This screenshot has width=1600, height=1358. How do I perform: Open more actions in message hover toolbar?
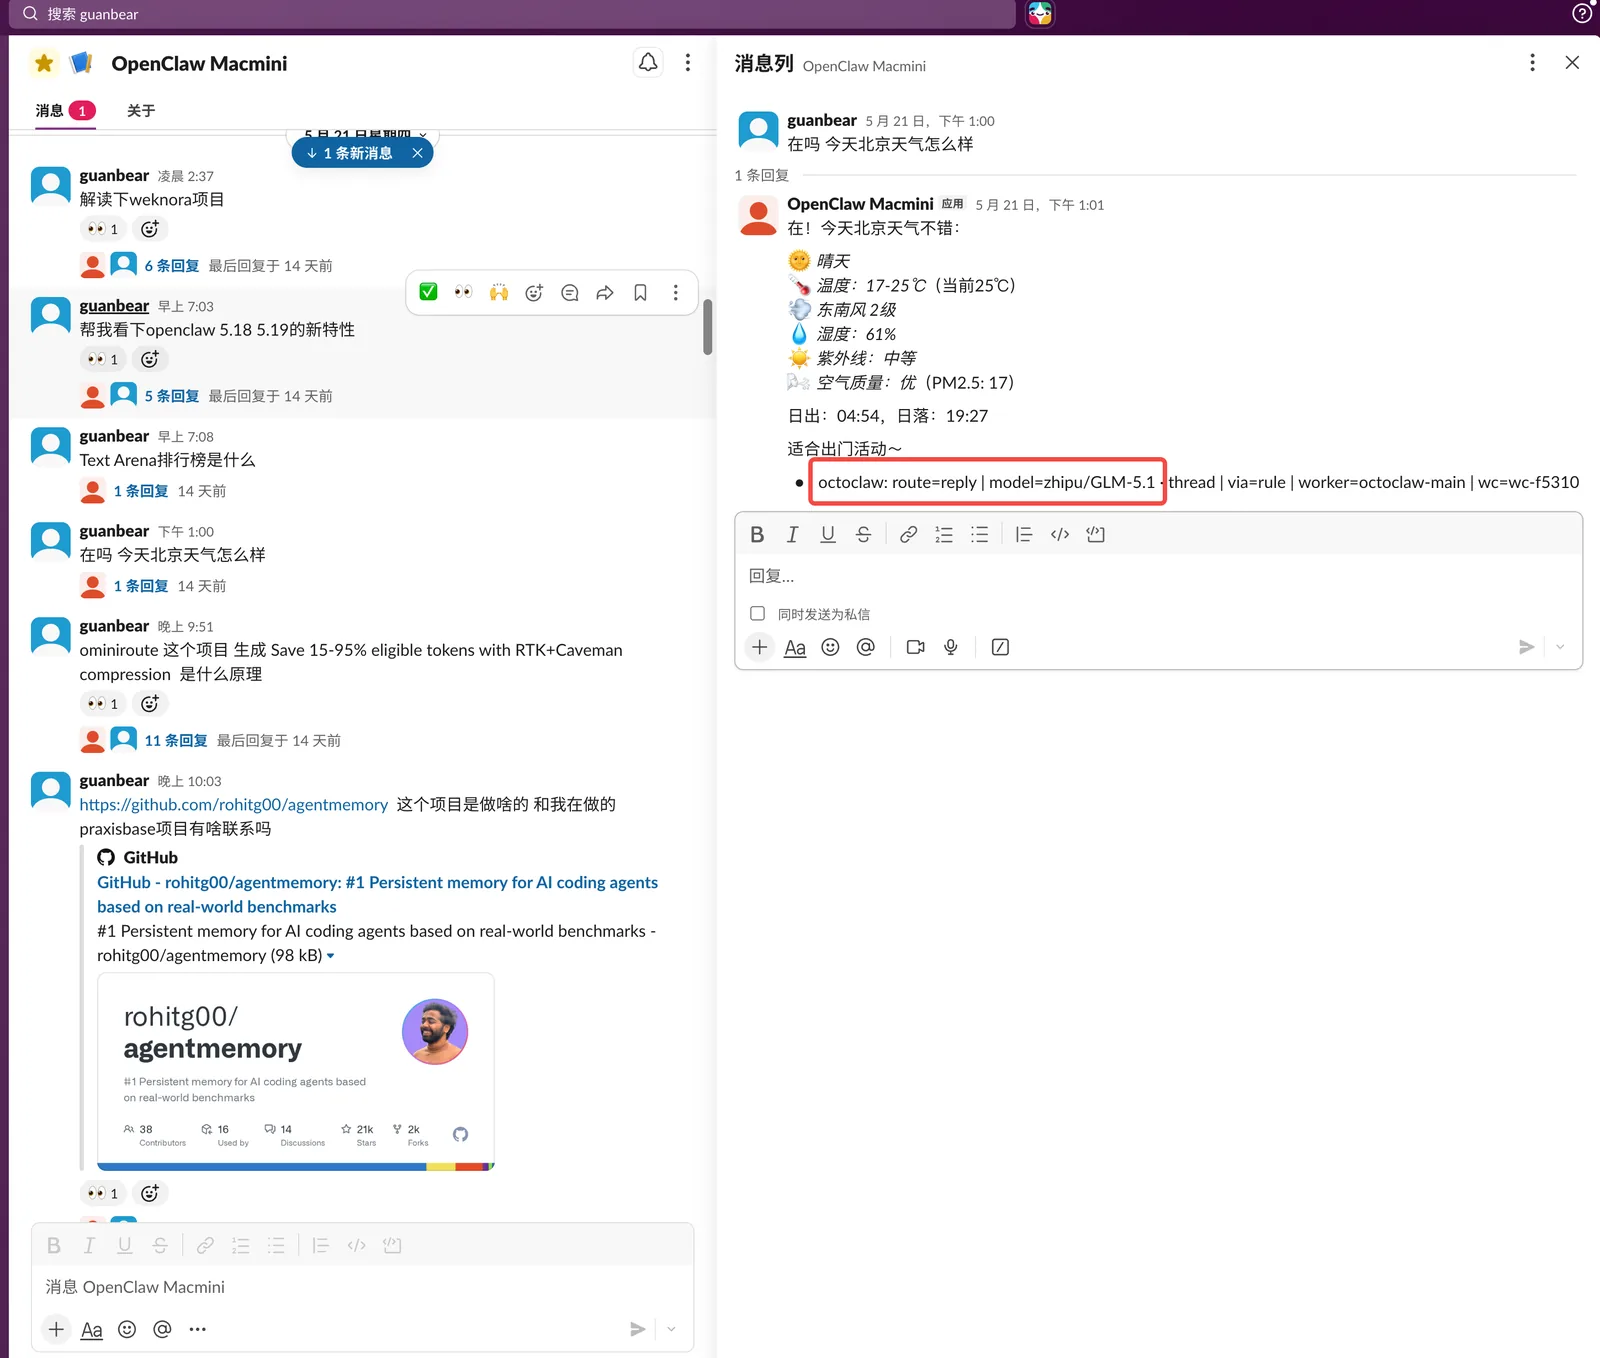(x=676, y=292)
